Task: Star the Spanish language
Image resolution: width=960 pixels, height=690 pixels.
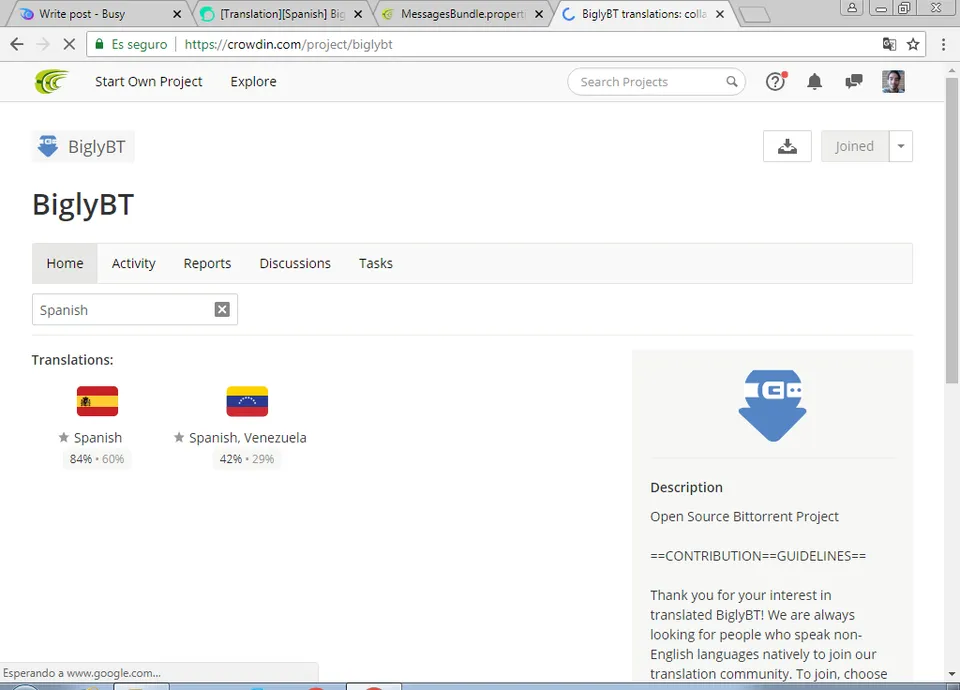Action: (64, 437)
